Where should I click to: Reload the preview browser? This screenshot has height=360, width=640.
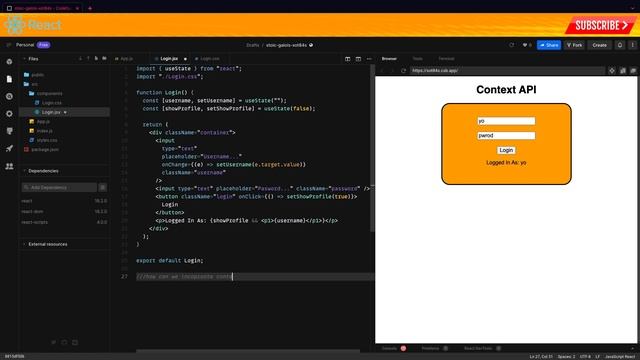(403, 71)
